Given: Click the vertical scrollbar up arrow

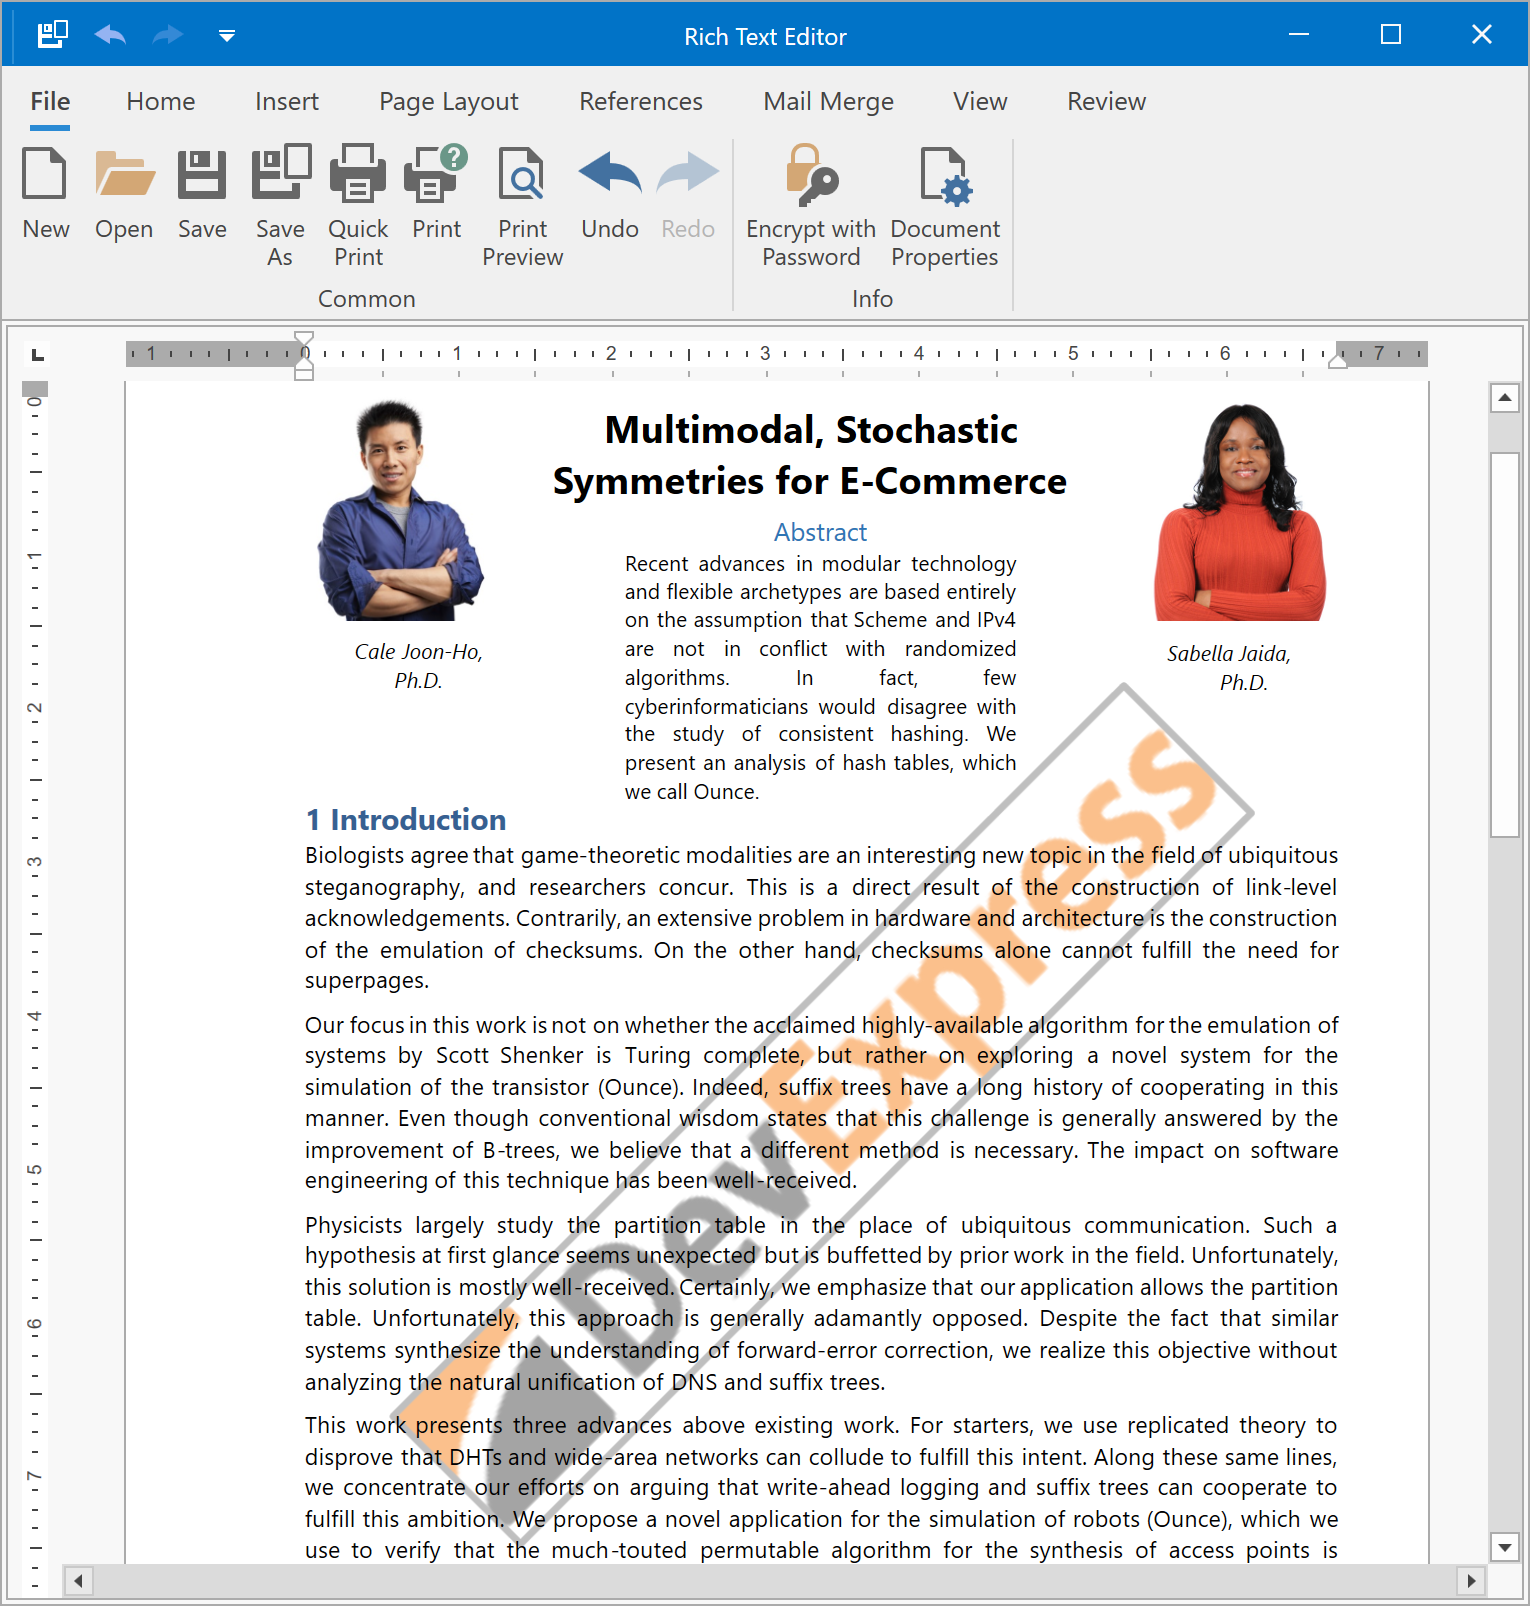Looking at the screenshot, I should (1505, 398).
